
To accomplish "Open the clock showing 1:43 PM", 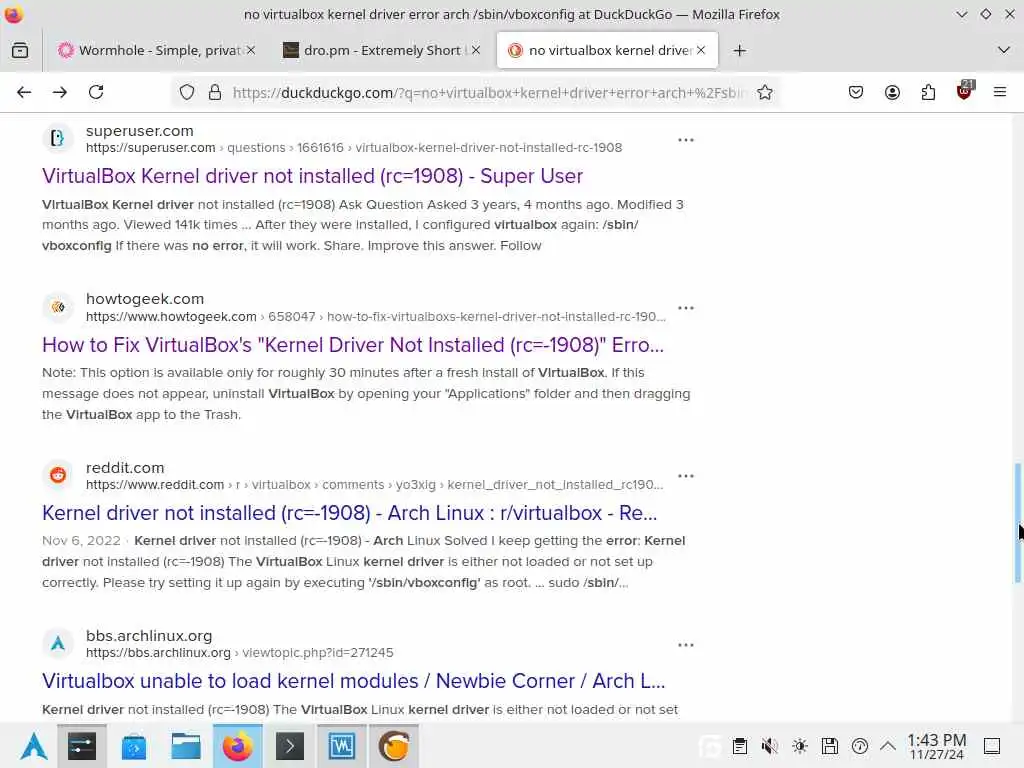I will pos(936,746).
